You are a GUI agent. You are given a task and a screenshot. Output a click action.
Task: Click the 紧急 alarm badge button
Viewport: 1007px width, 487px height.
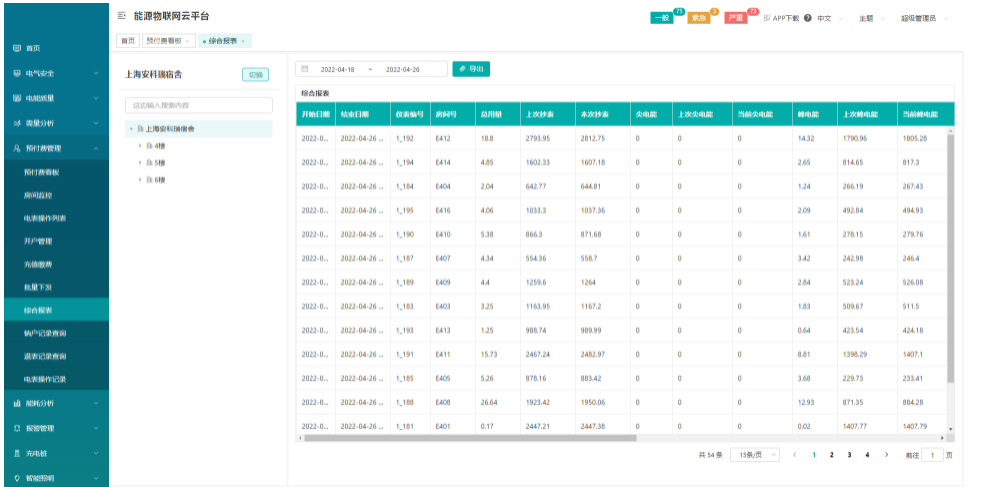pyautogui.click(x=699, y=19)
